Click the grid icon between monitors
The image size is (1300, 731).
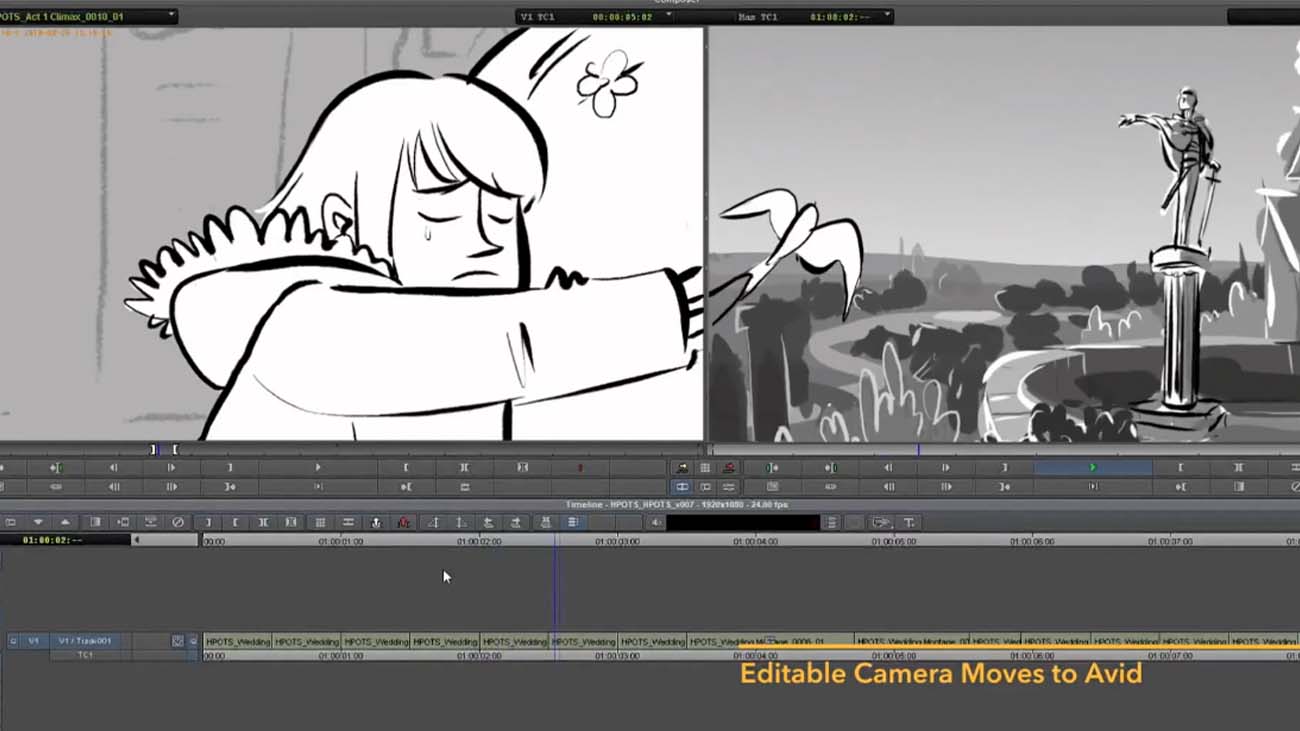pyautogui.click(x=705, y=467)
